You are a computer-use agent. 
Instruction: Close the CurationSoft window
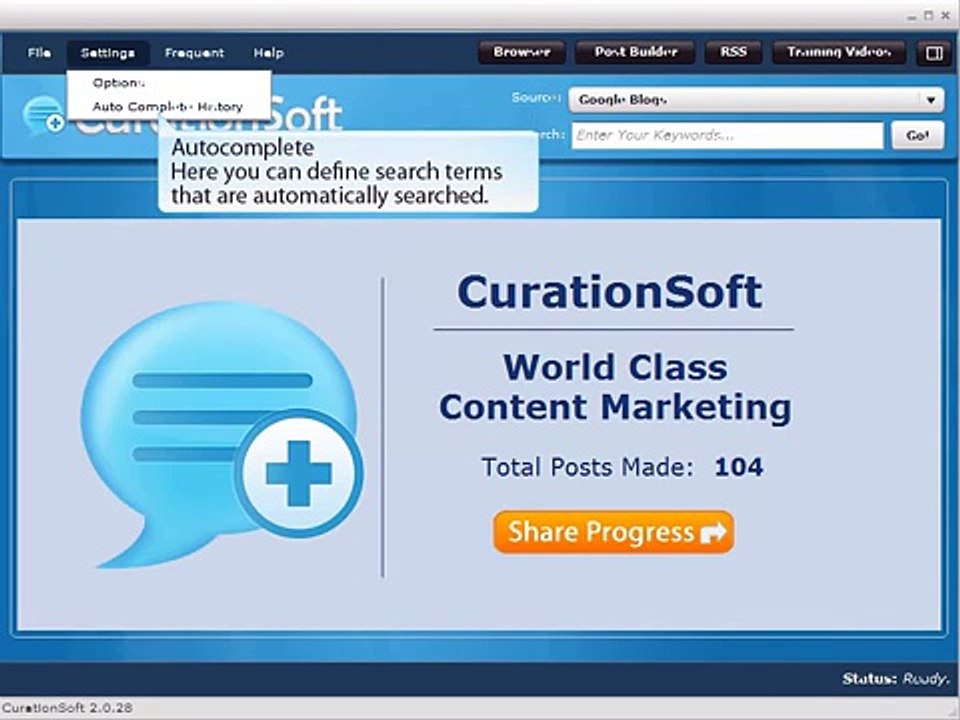(945, 17)
